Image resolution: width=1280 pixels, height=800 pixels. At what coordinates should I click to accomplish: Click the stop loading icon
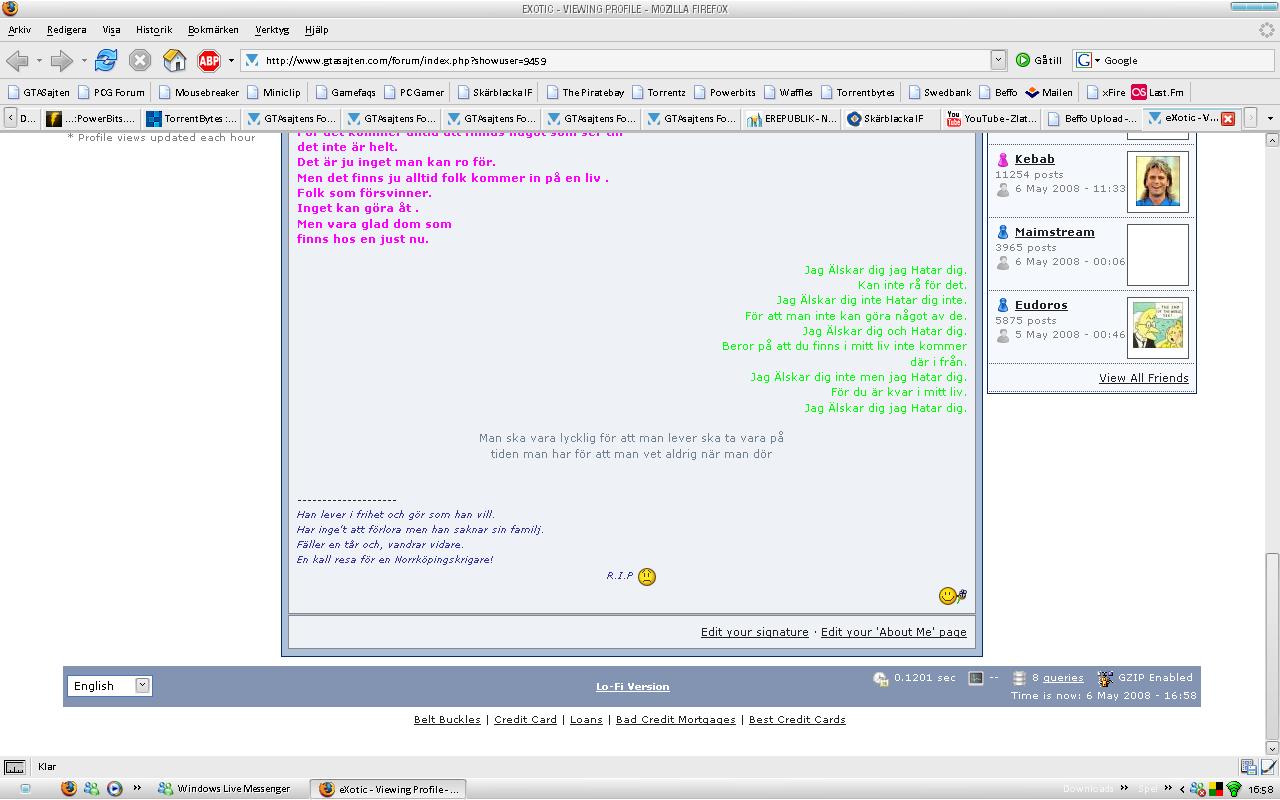tap(140, 61)
